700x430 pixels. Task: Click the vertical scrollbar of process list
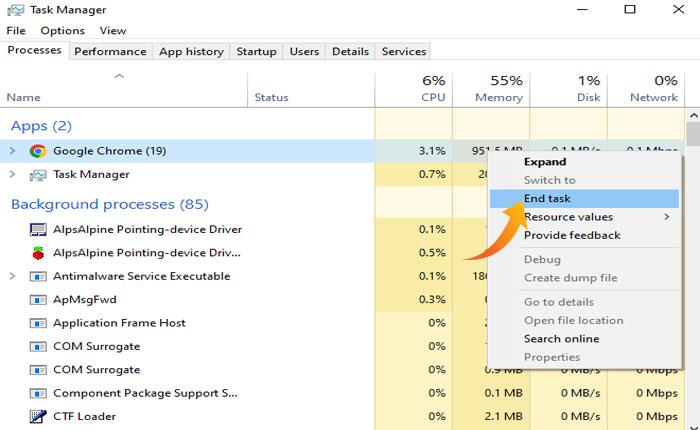click(x=692, y=270)
